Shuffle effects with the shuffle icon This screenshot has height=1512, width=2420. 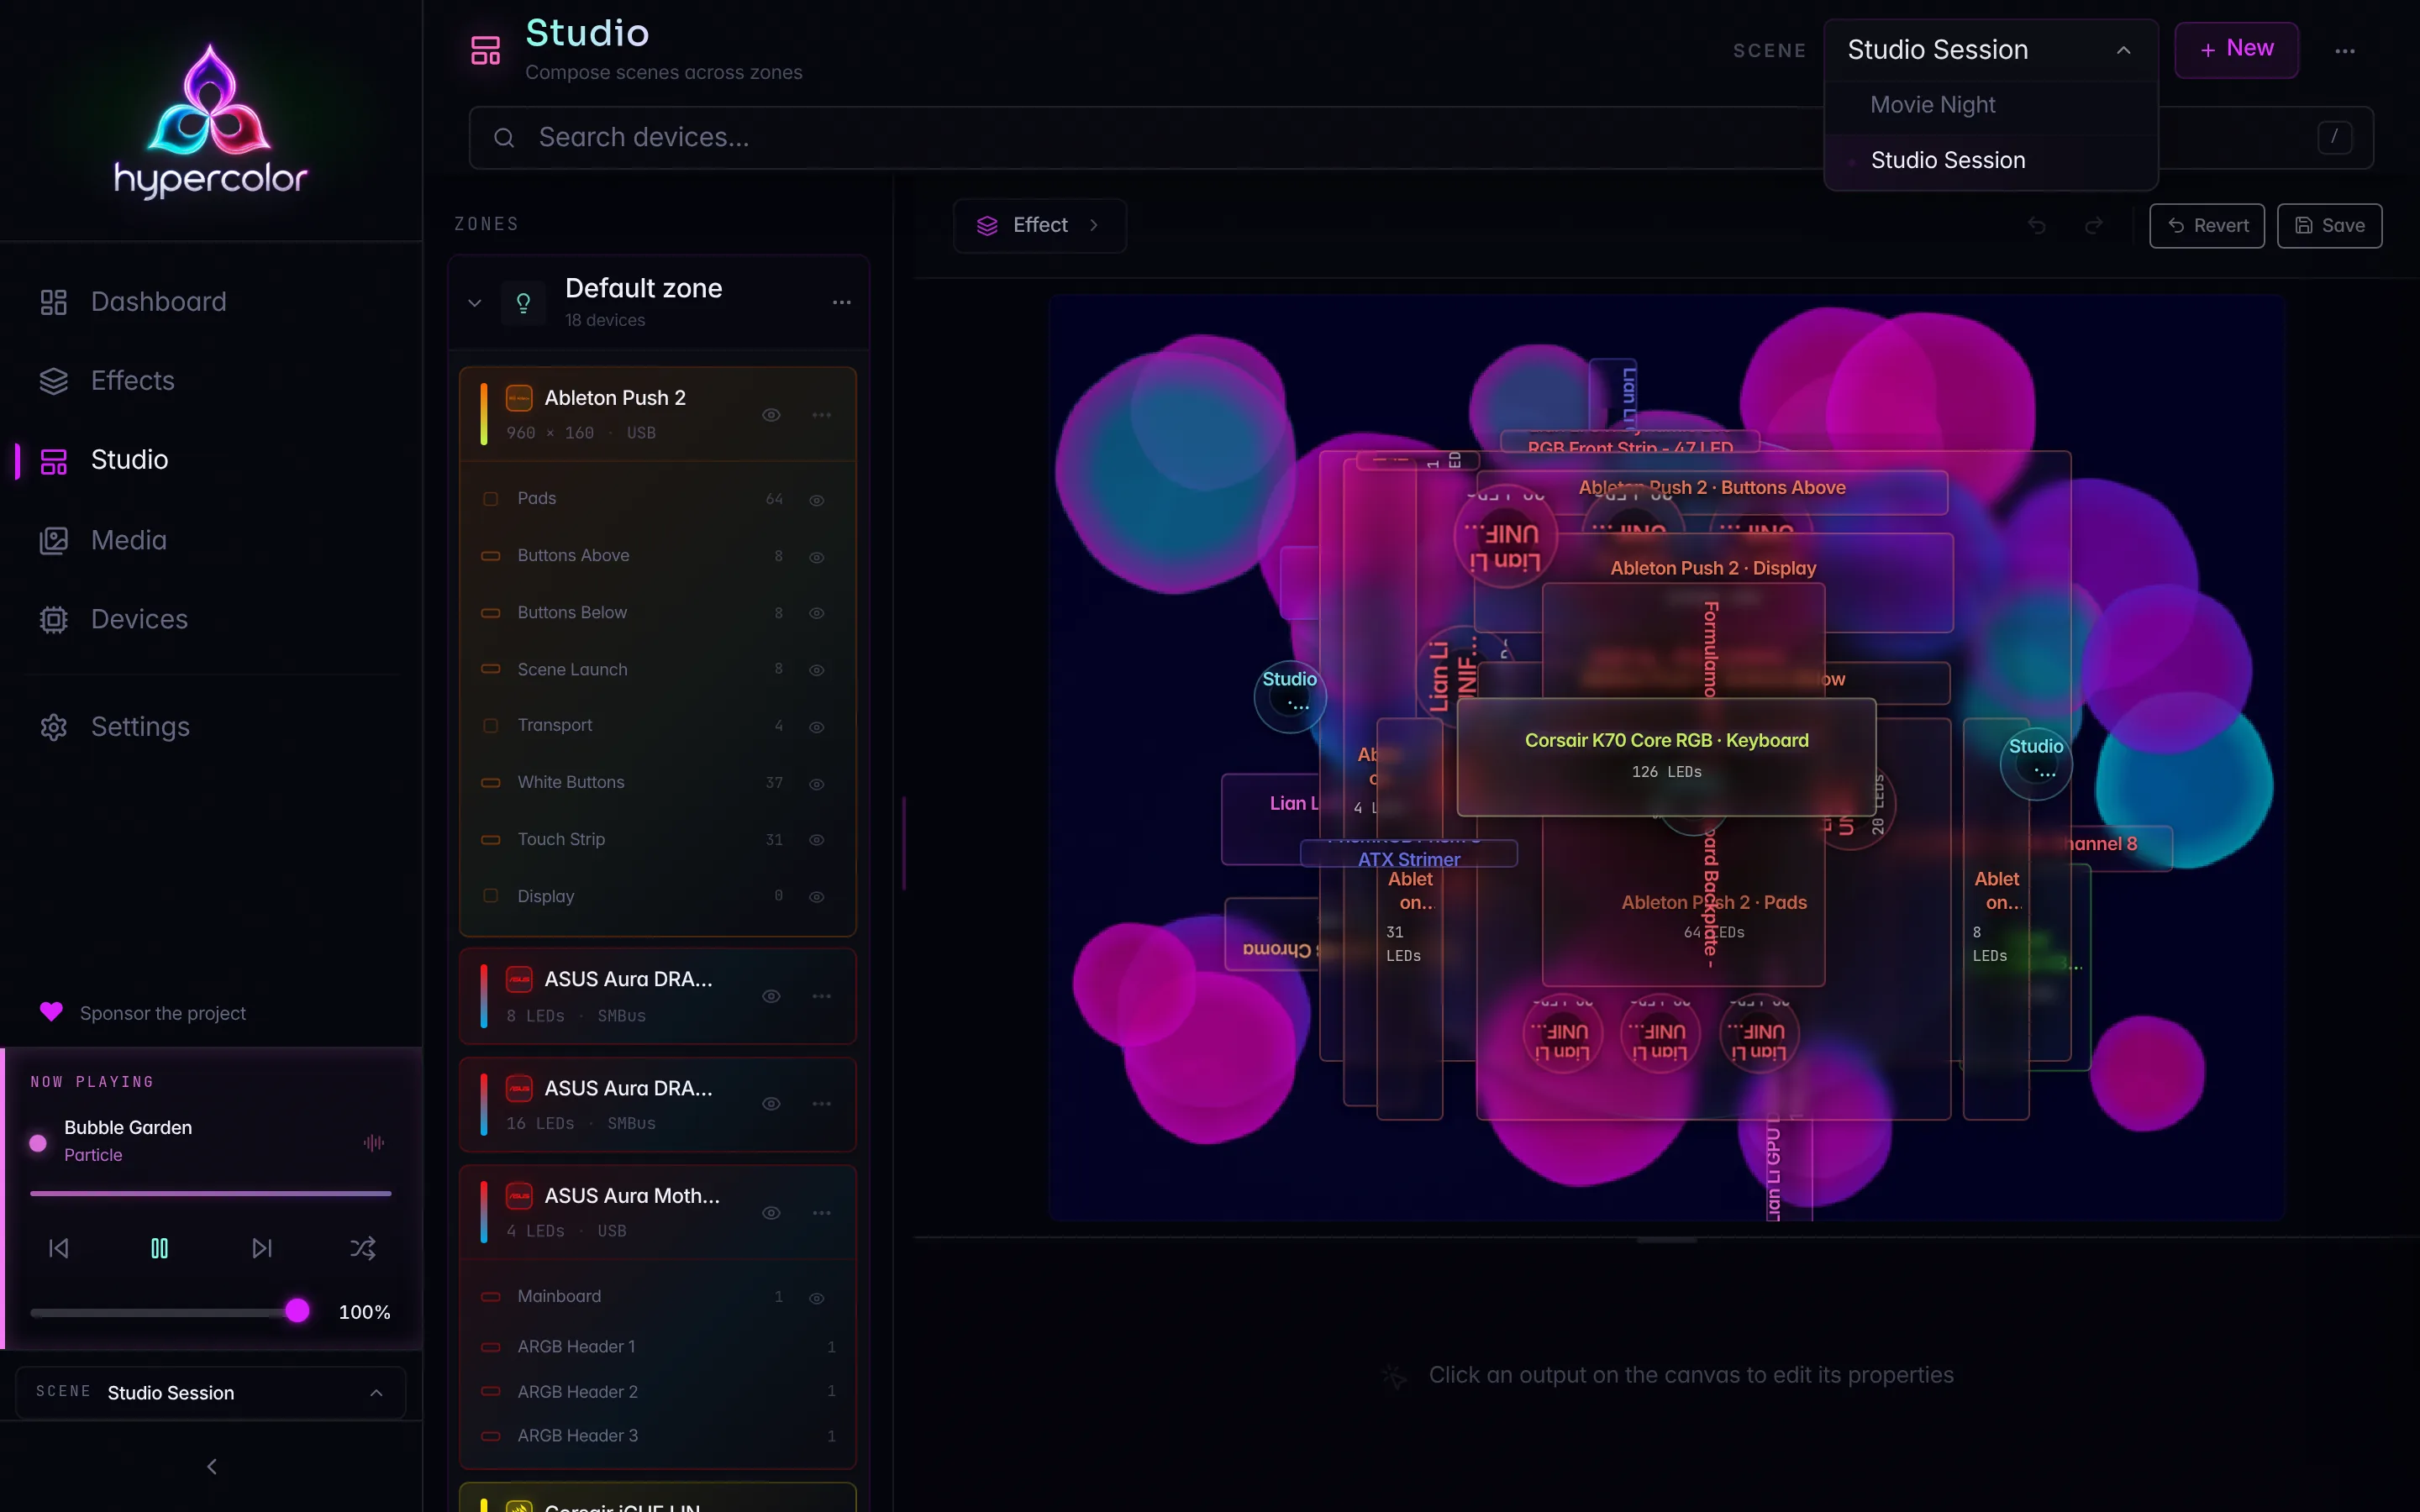[x=363, y=1248]
